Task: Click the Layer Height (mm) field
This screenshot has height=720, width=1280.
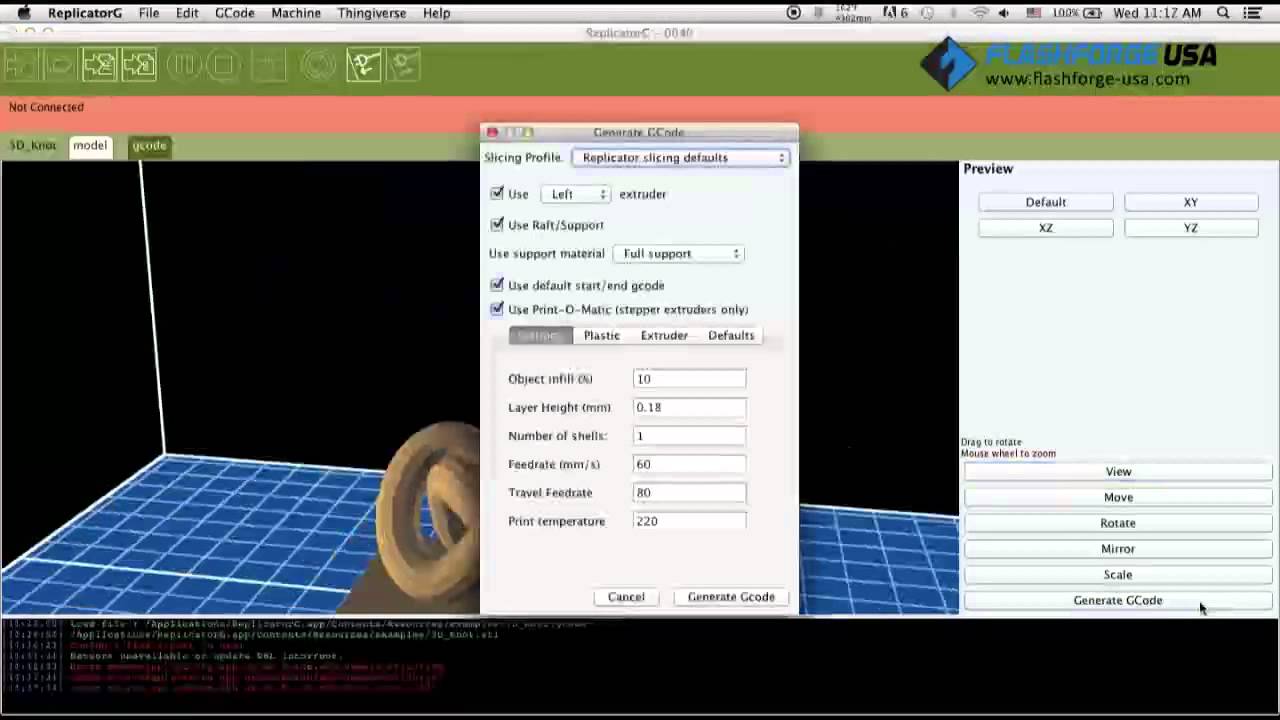Action: point(689,407)
